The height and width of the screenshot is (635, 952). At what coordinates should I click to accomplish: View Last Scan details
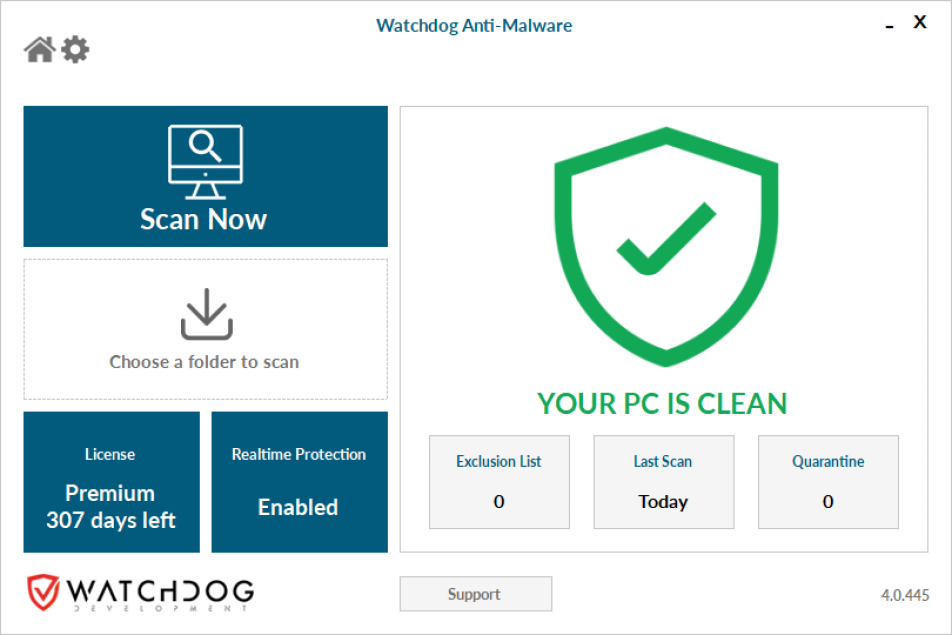click(x=664, y=482)
